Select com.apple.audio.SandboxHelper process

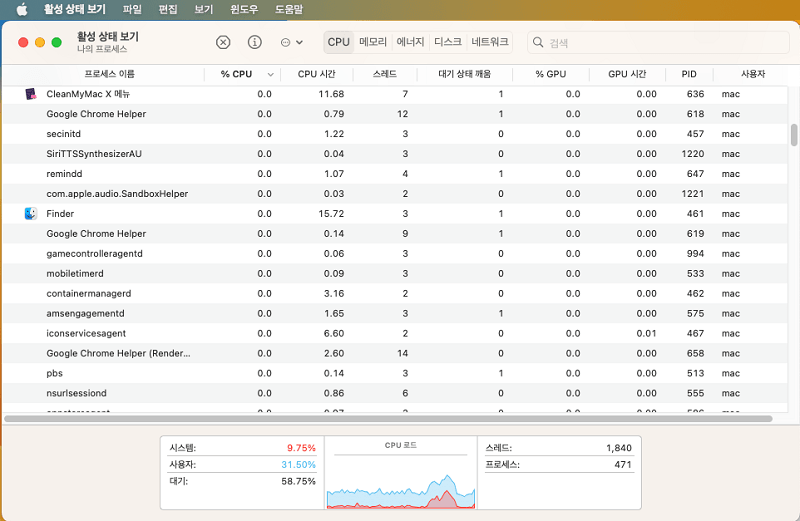[395, 193]
